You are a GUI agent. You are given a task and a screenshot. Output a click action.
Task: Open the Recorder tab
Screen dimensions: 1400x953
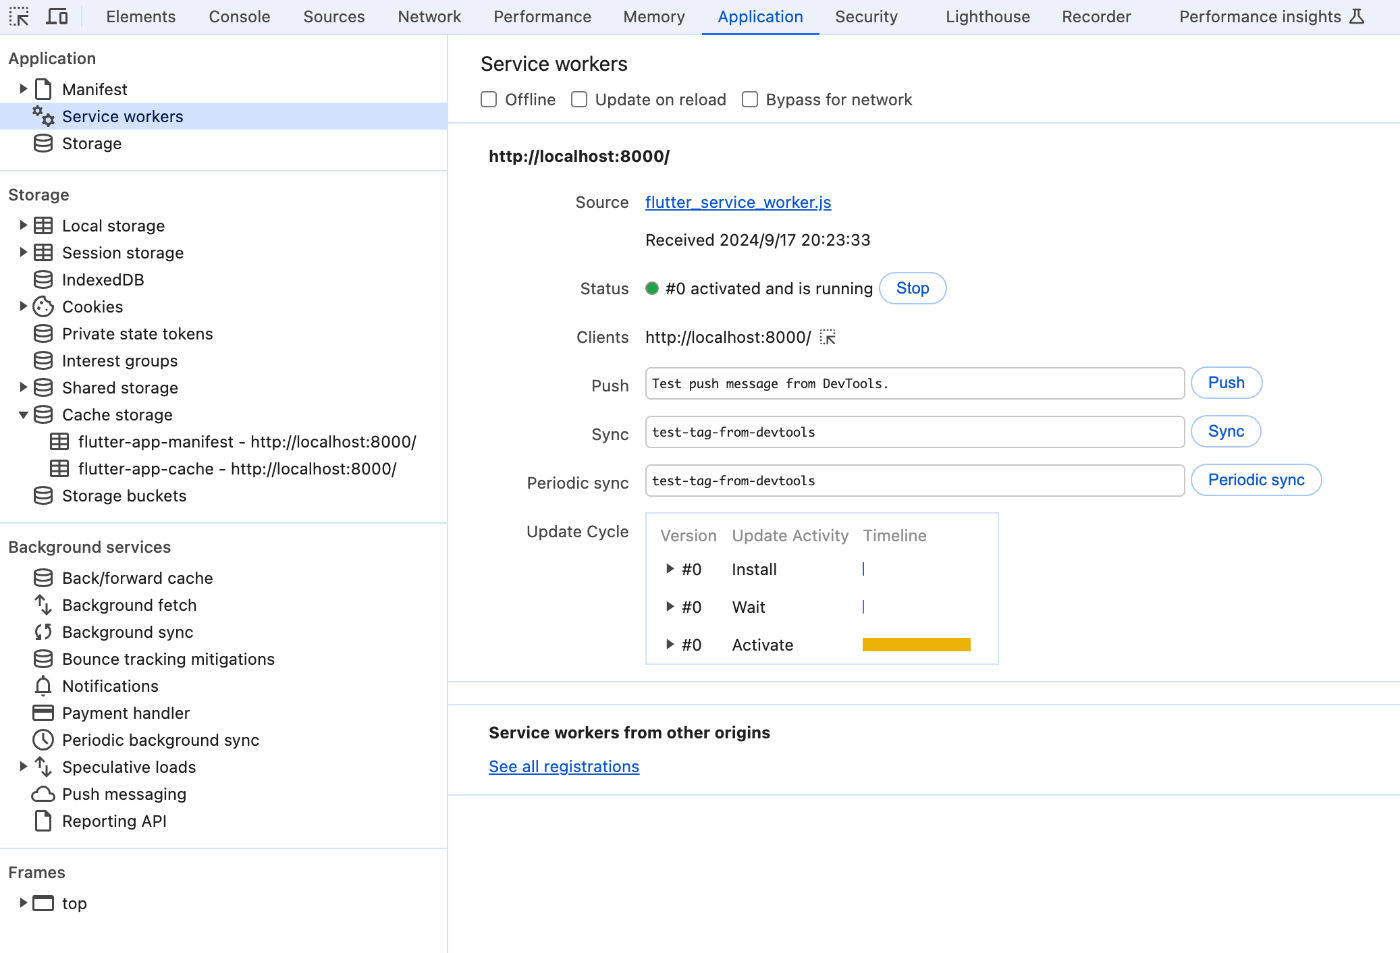(1097, 17)
